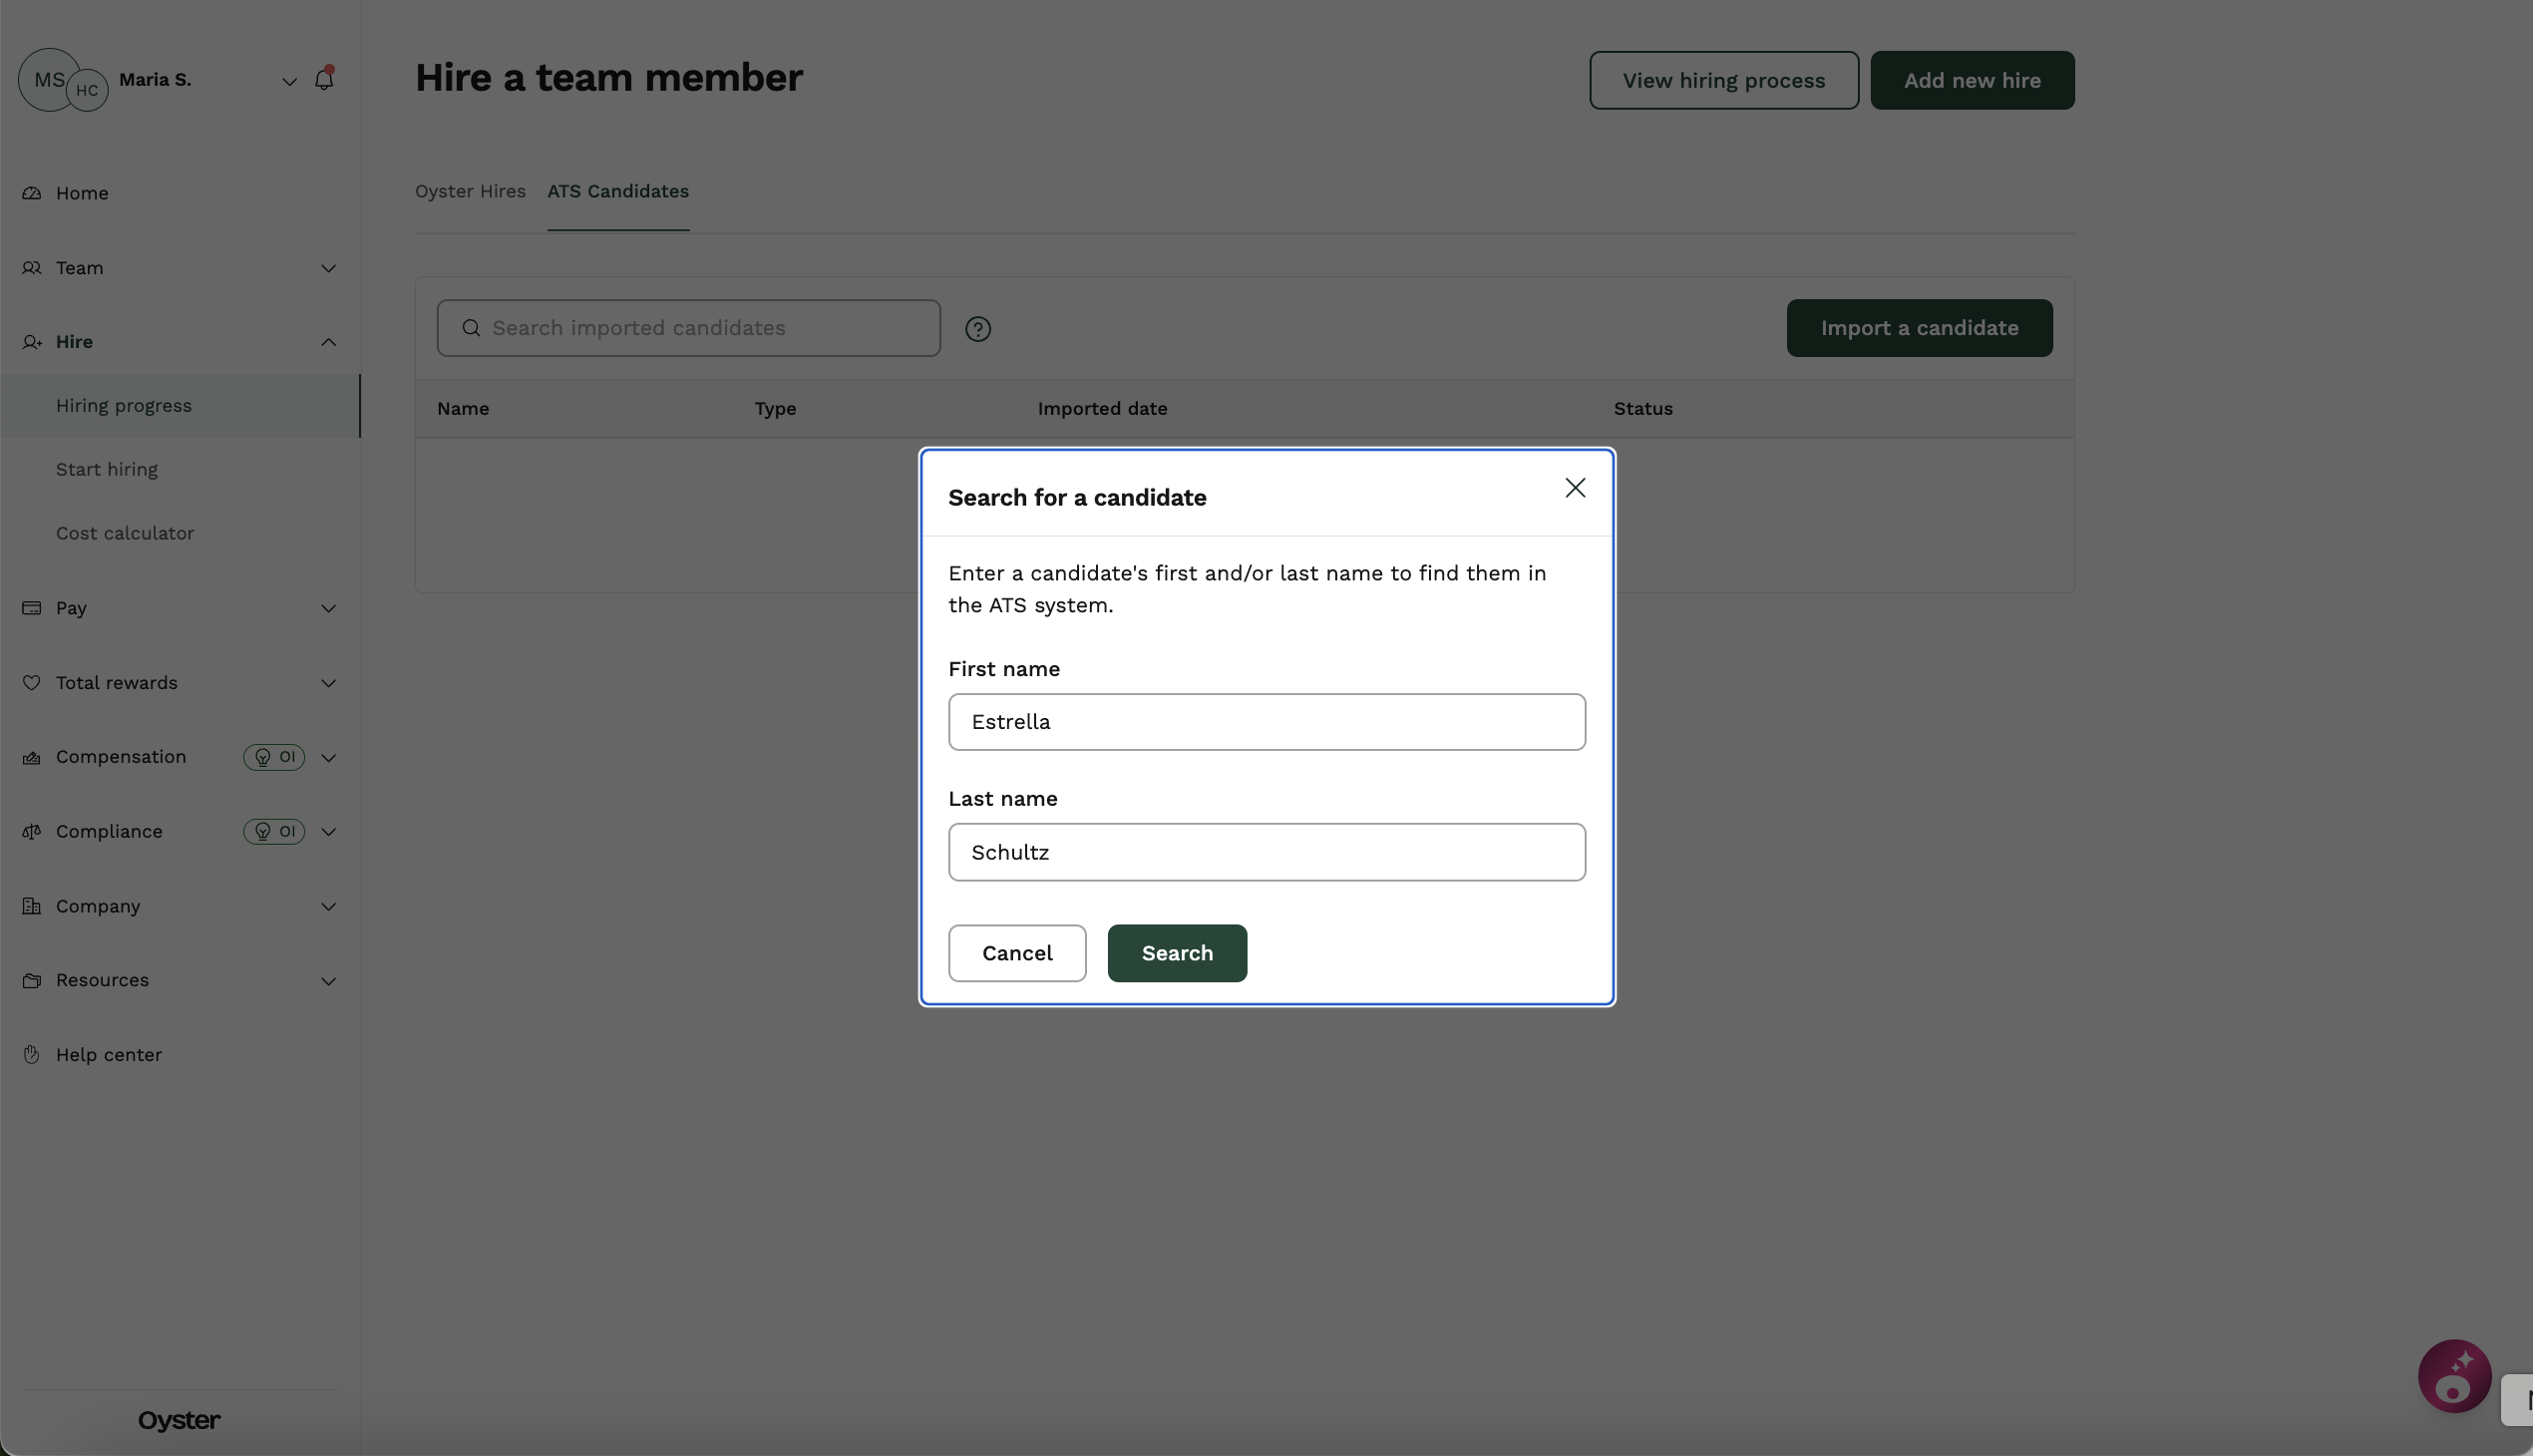Click the OI badge next to Compensation
The image size is (2533, 1456).
pyautogui.click(x=274, y=757)
